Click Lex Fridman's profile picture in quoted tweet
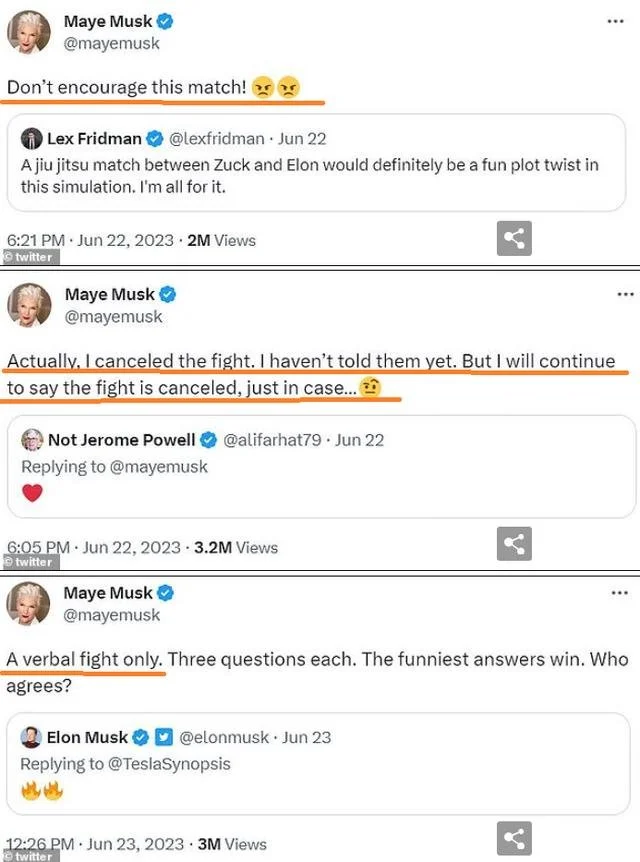 coord(31,139)
